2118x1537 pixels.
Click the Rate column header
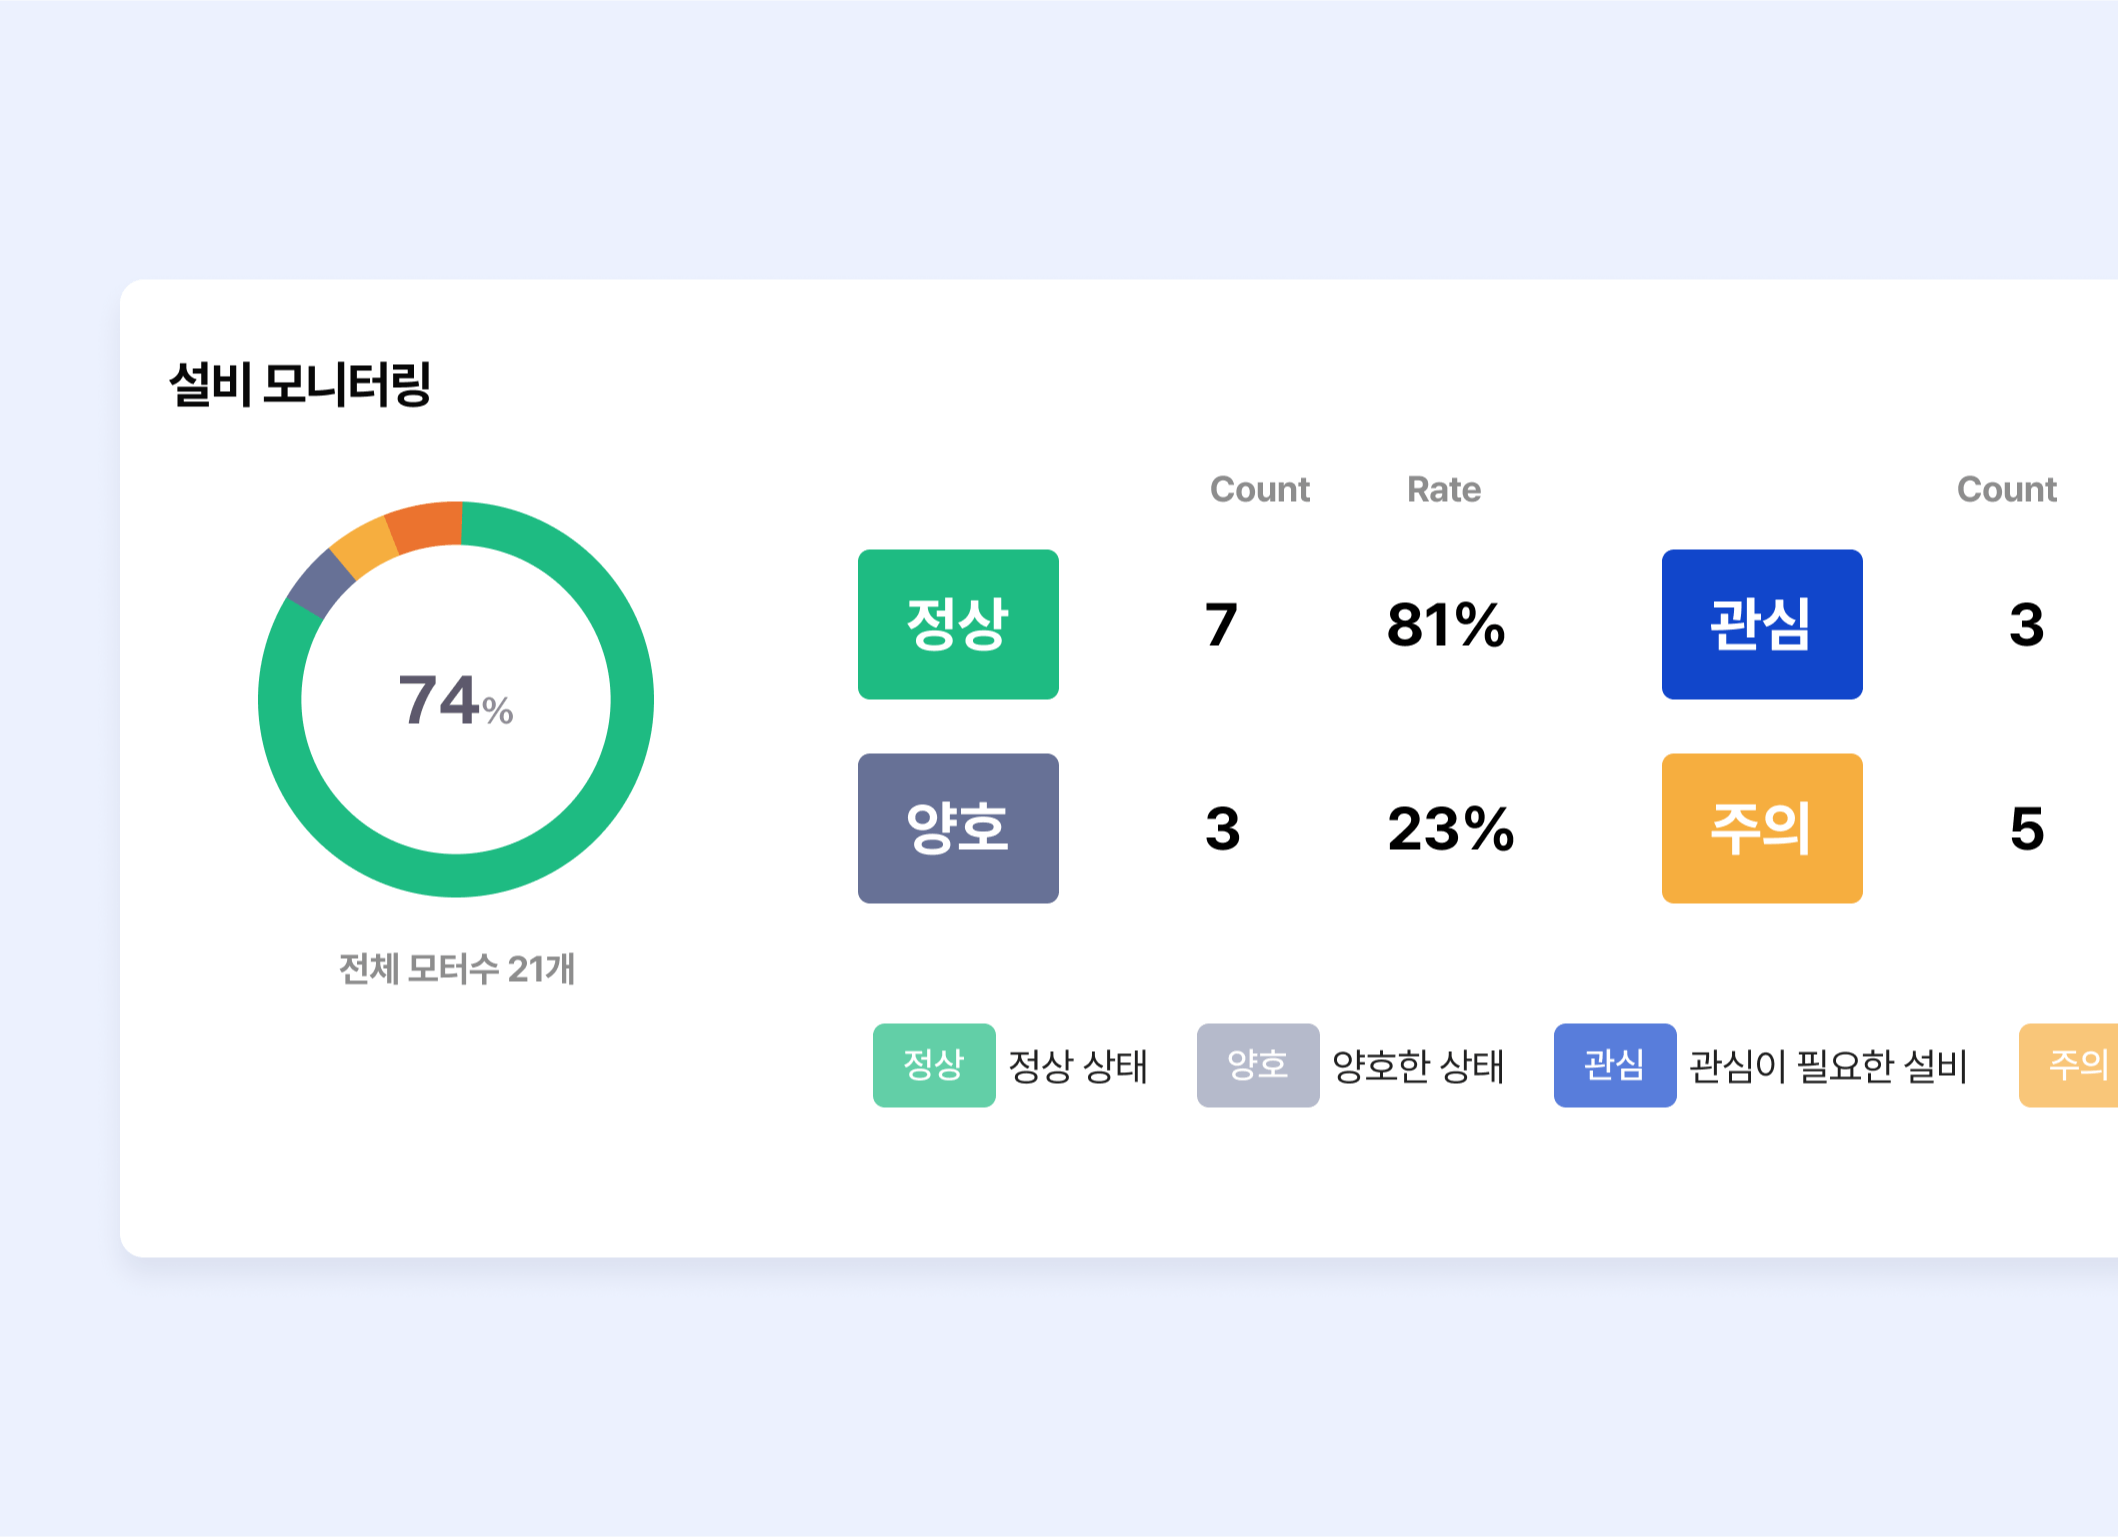1444,489
